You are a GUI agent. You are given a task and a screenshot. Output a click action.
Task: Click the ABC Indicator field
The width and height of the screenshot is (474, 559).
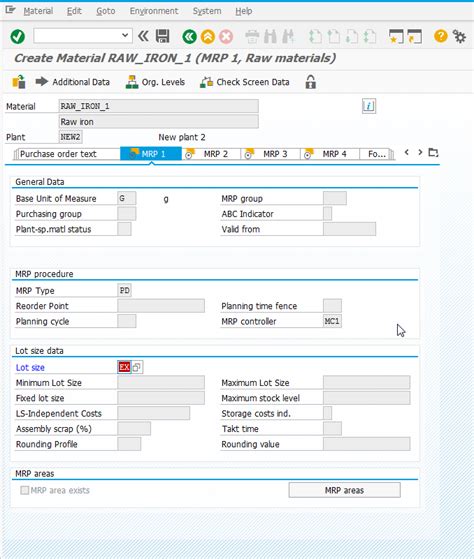click(x=328, y=214)
